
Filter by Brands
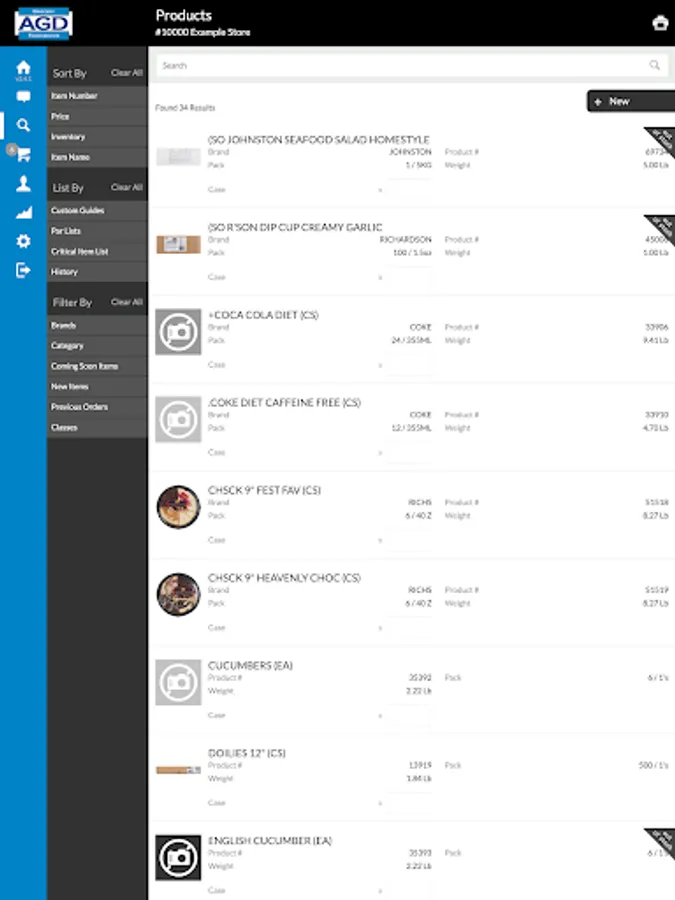(97, 325)
